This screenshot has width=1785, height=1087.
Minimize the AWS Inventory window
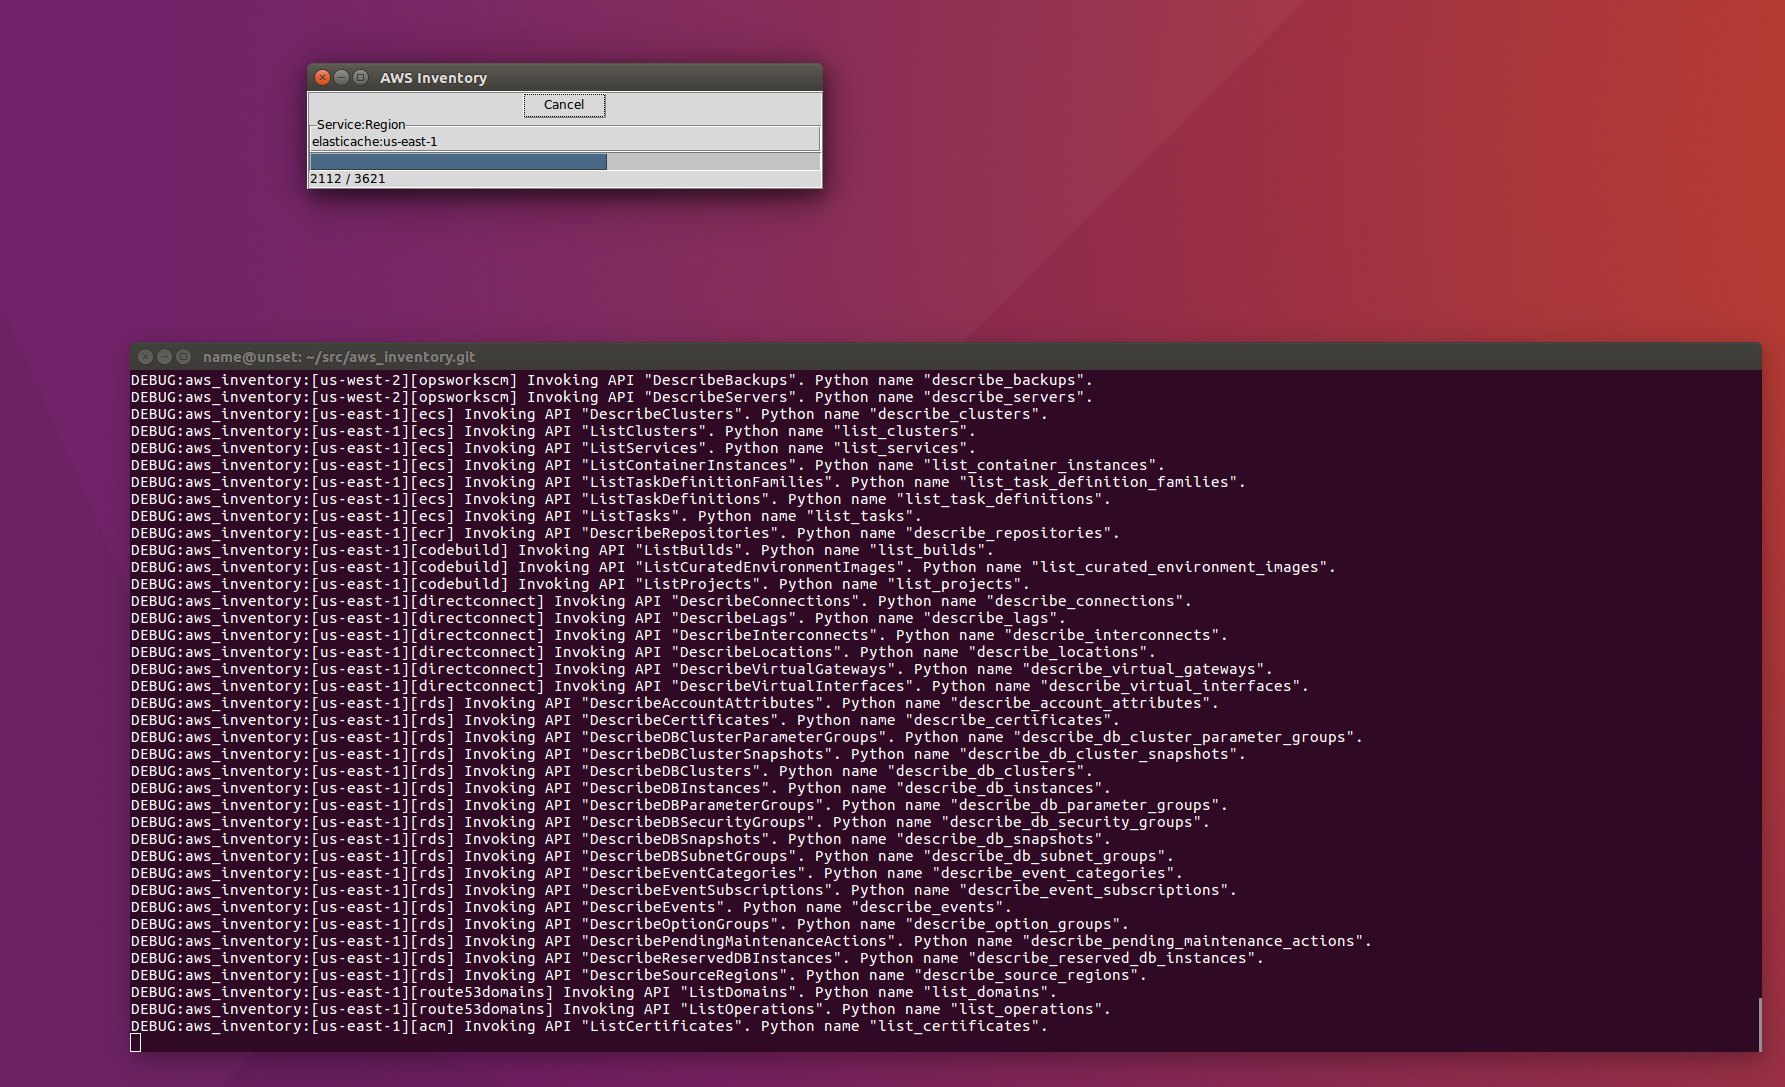(x=341, y=77)
